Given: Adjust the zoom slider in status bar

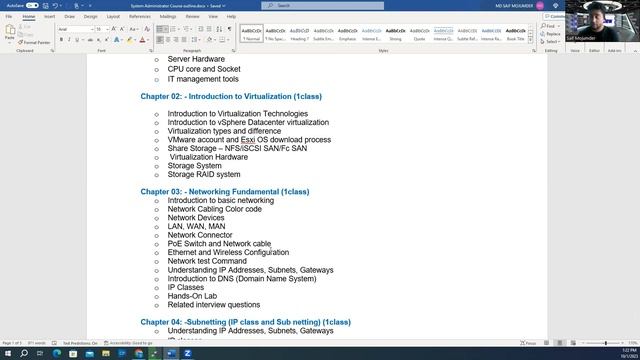Looking at the screenshot, I should (606, 343).
